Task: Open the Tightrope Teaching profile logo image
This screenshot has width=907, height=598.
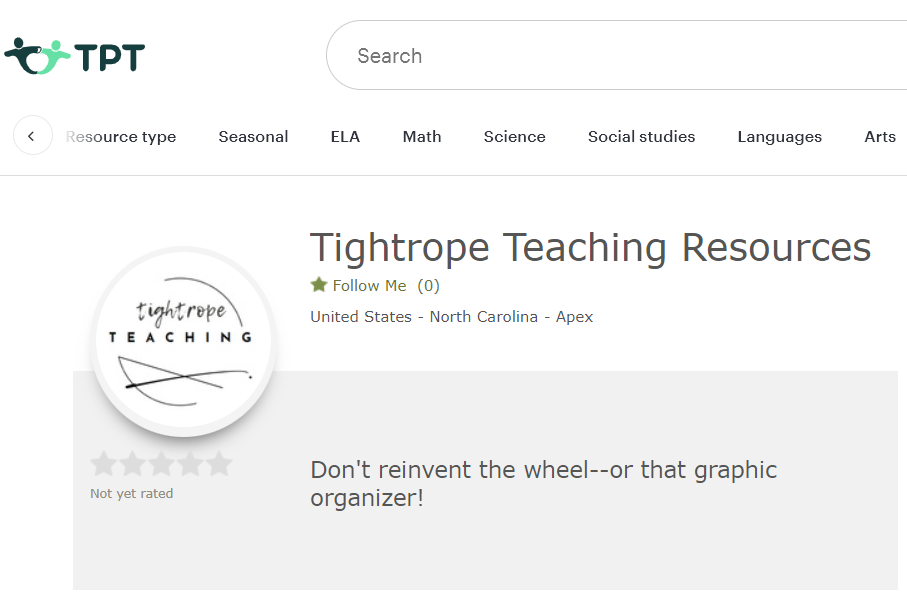Action: point(181,341)
